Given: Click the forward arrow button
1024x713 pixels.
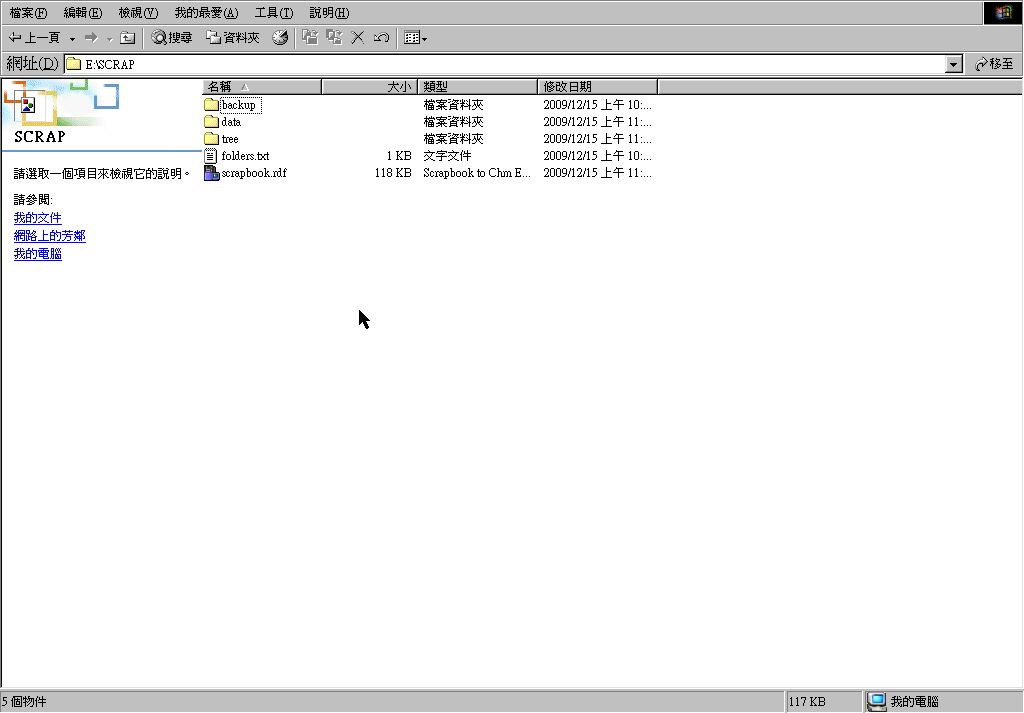Looking at the screenshot, I should tap(91, 38).
